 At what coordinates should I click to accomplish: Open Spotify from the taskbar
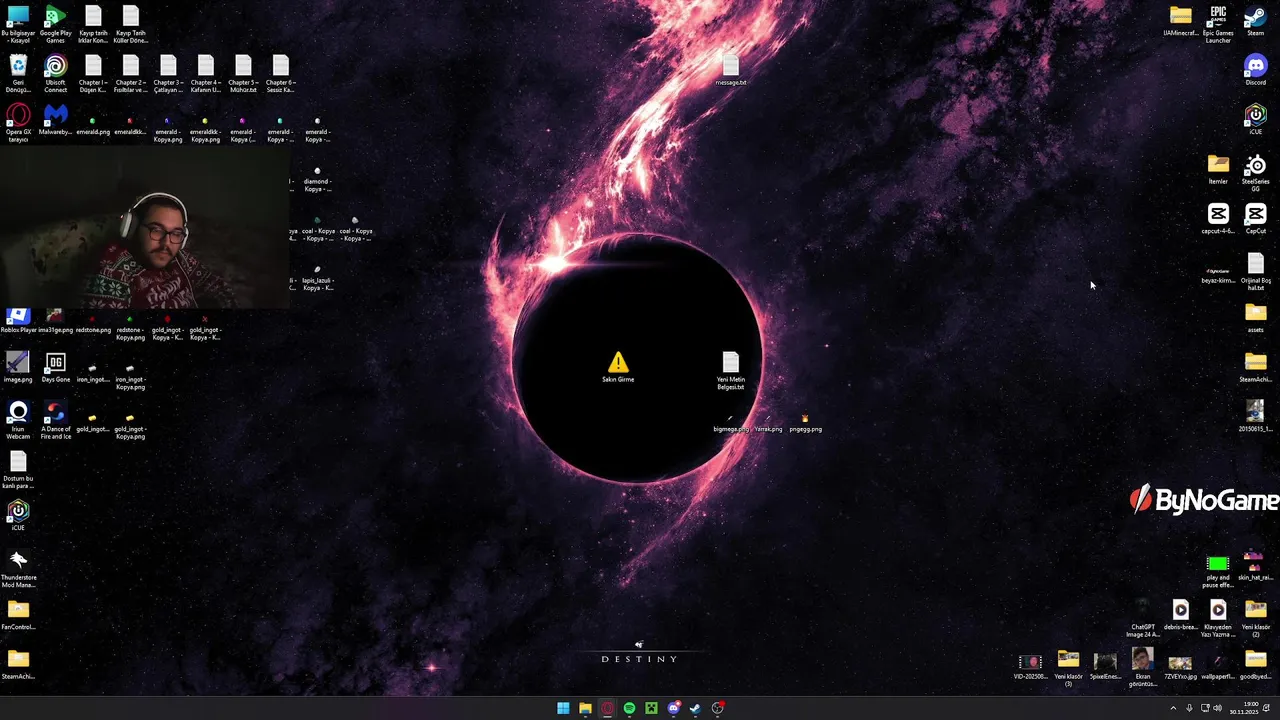click(x=629, y=708)
